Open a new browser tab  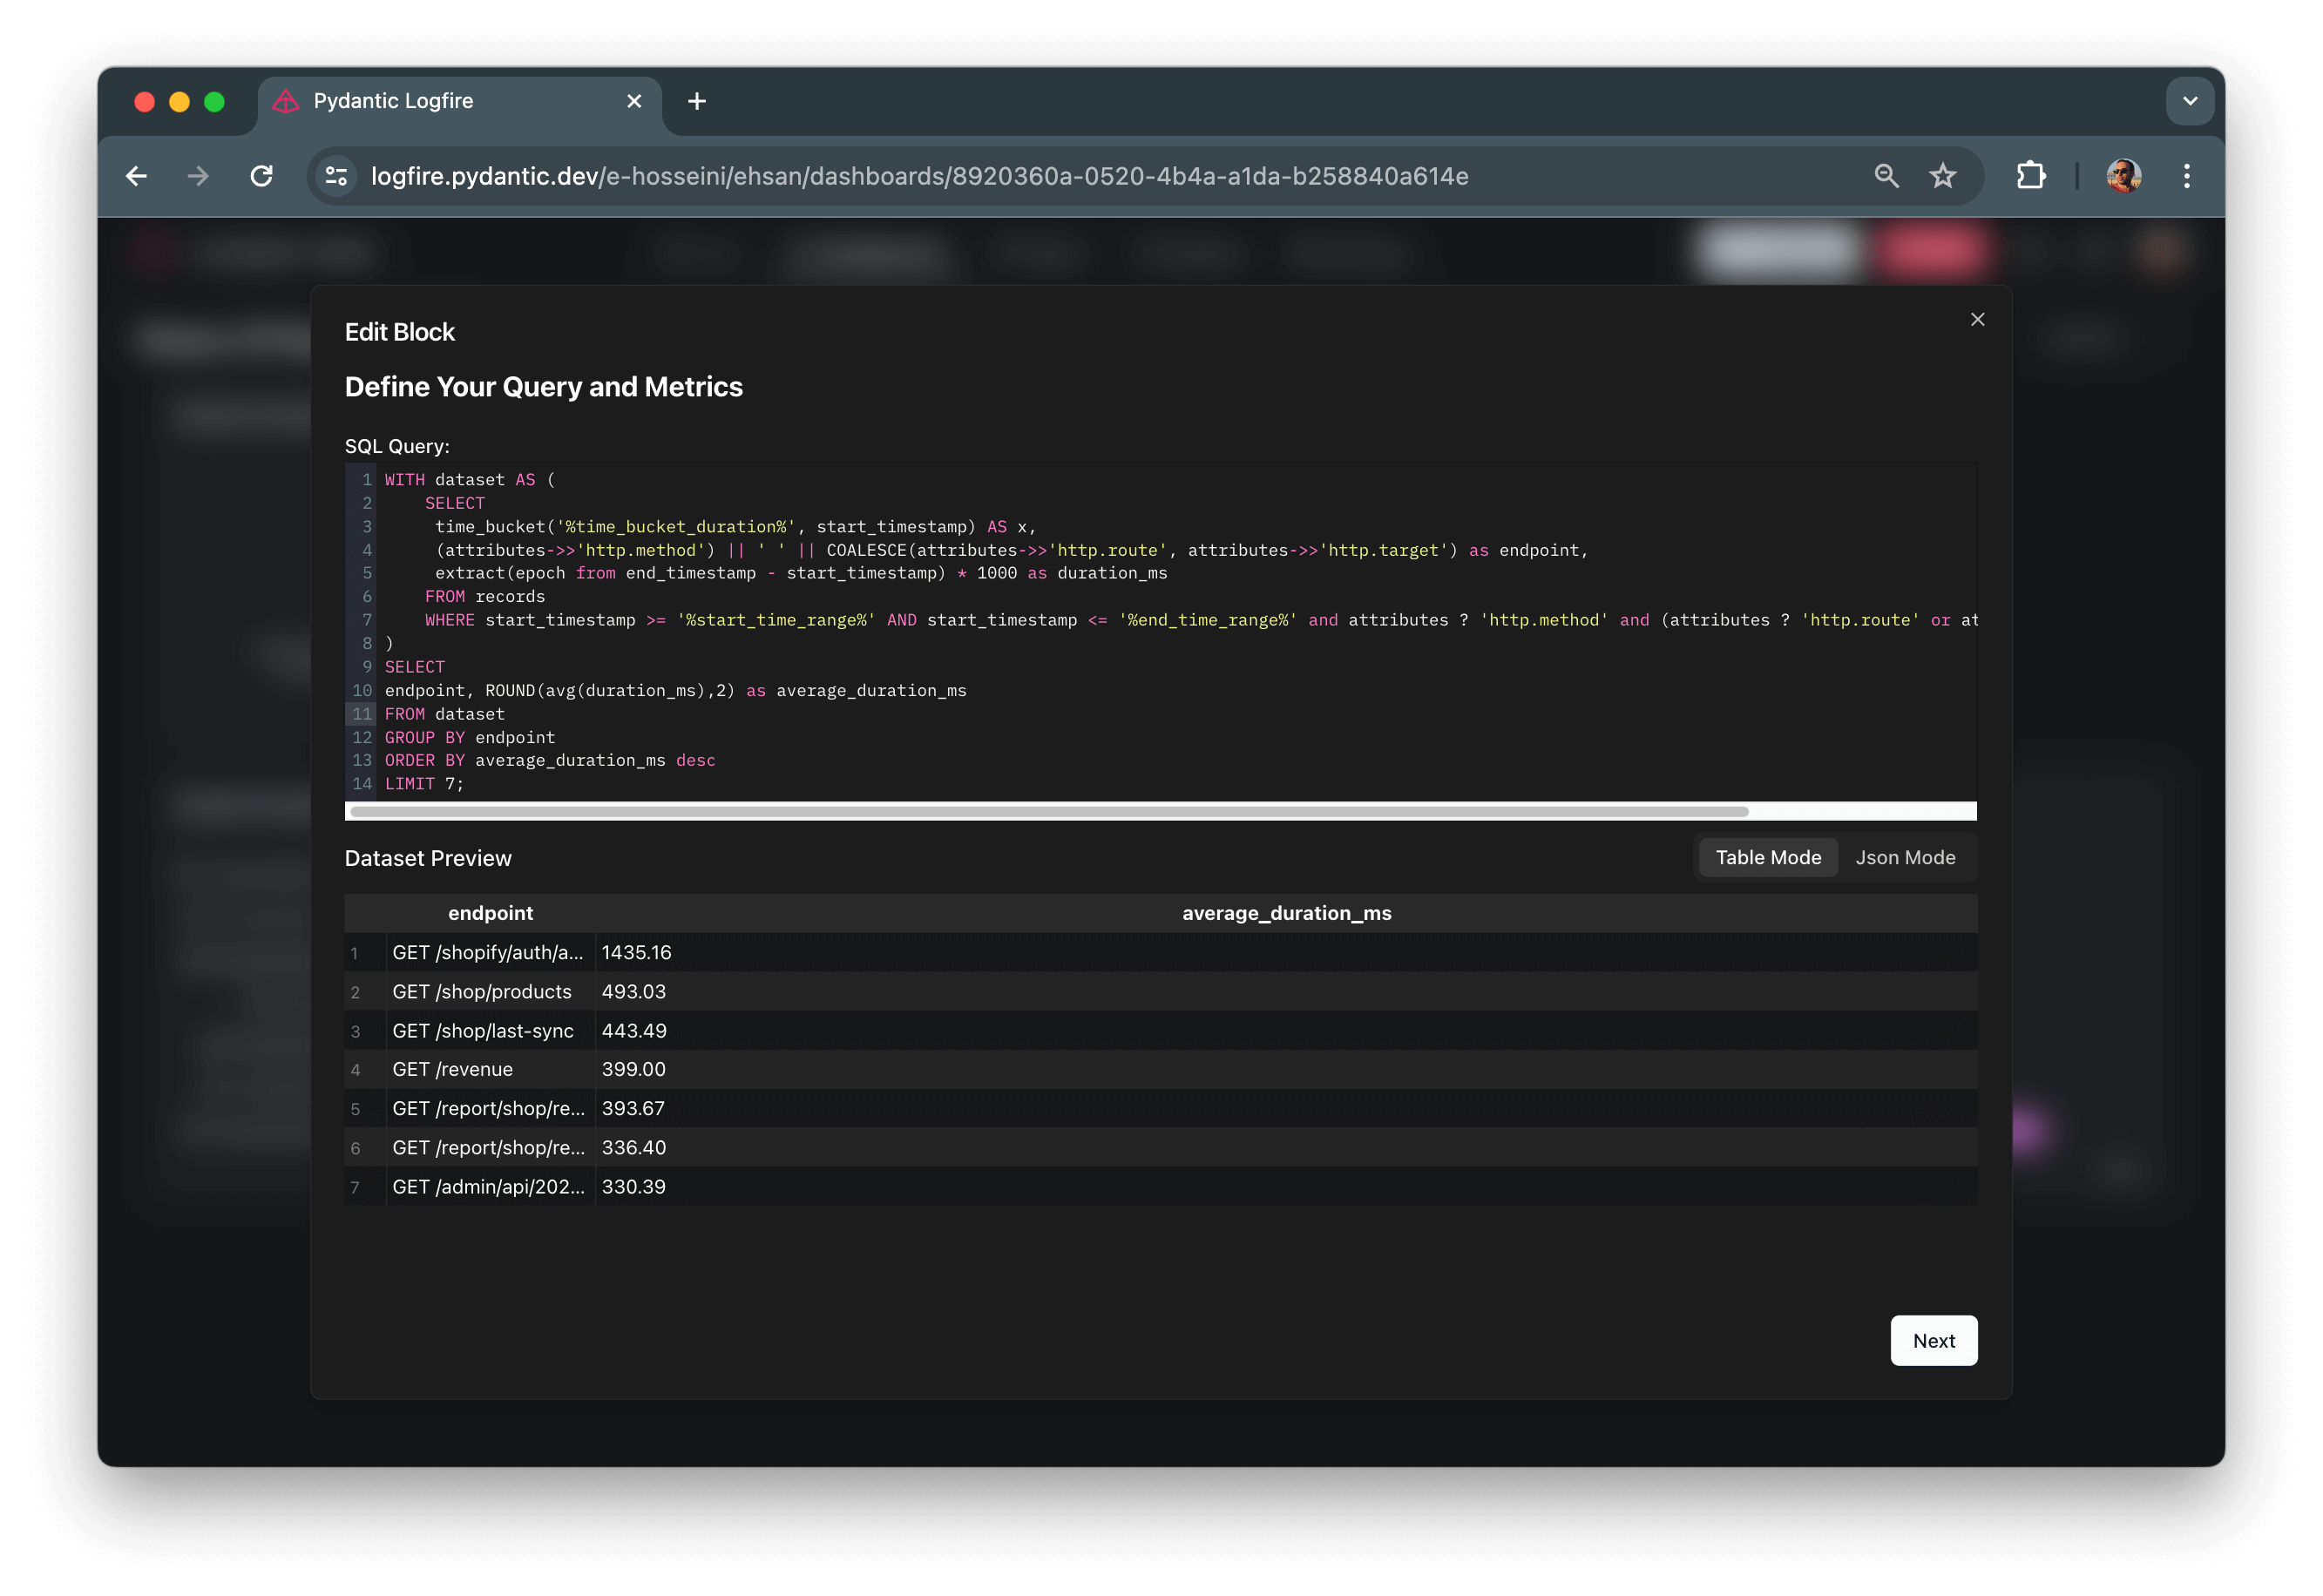click(697, 101)
